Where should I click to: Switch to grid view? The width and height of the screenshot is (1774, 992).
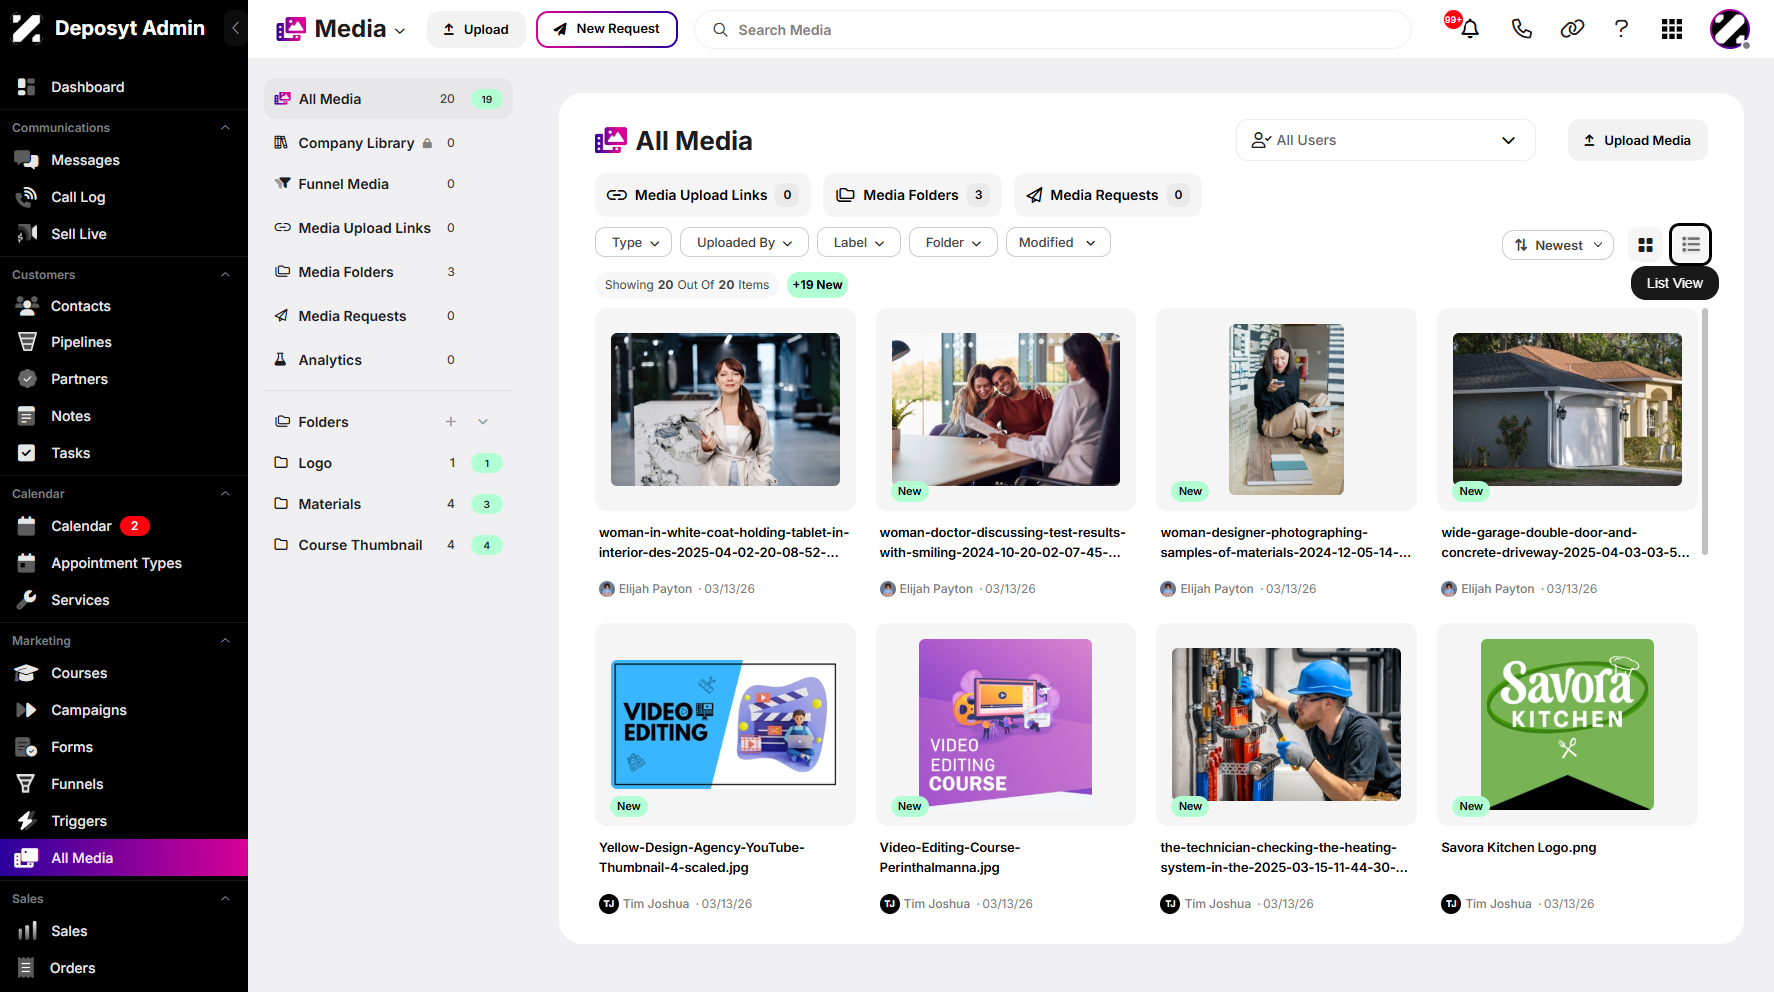pyautogui.click(x=1645, y=245)
